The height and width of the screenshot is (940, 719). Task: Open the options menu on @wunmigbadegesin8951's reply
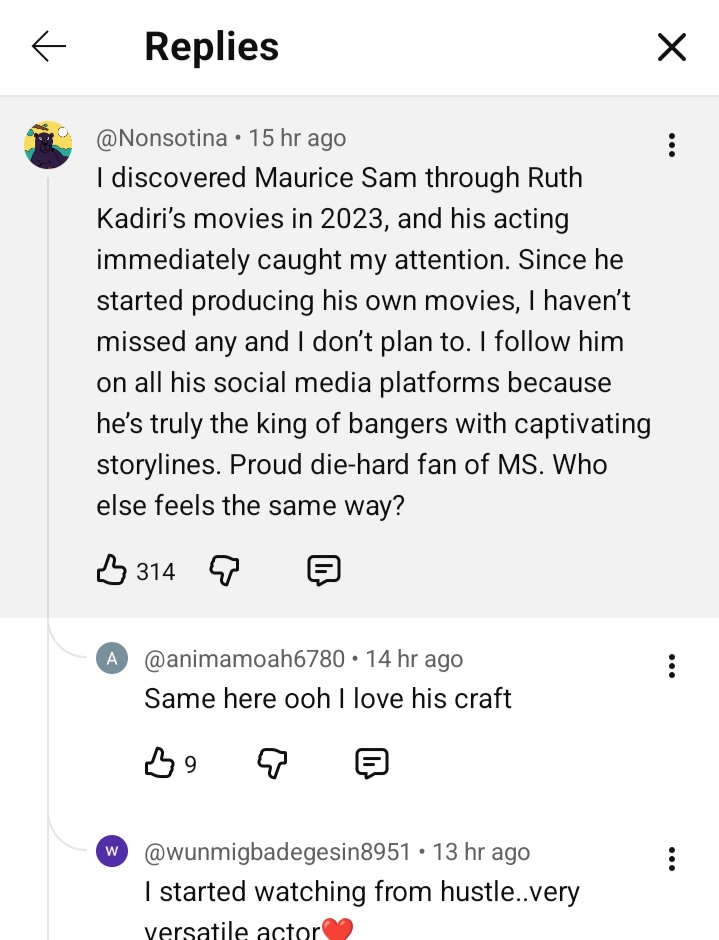(671, 858)
